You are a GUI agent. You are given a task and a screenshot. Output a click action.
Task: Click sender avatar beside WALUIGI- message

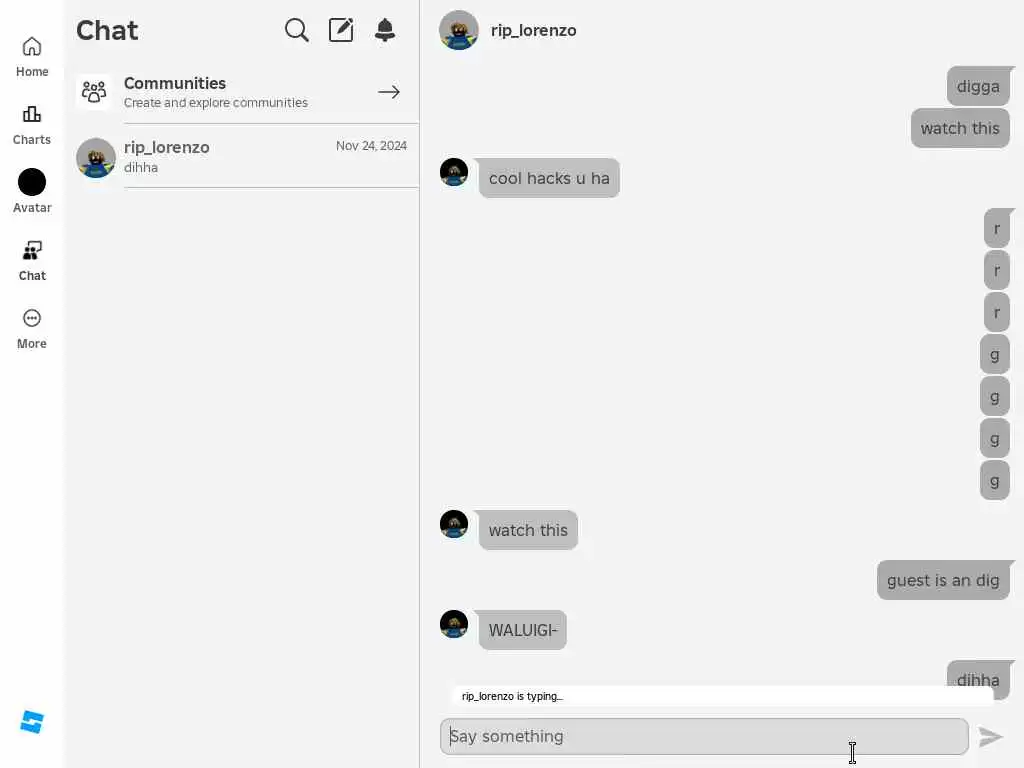454,624
